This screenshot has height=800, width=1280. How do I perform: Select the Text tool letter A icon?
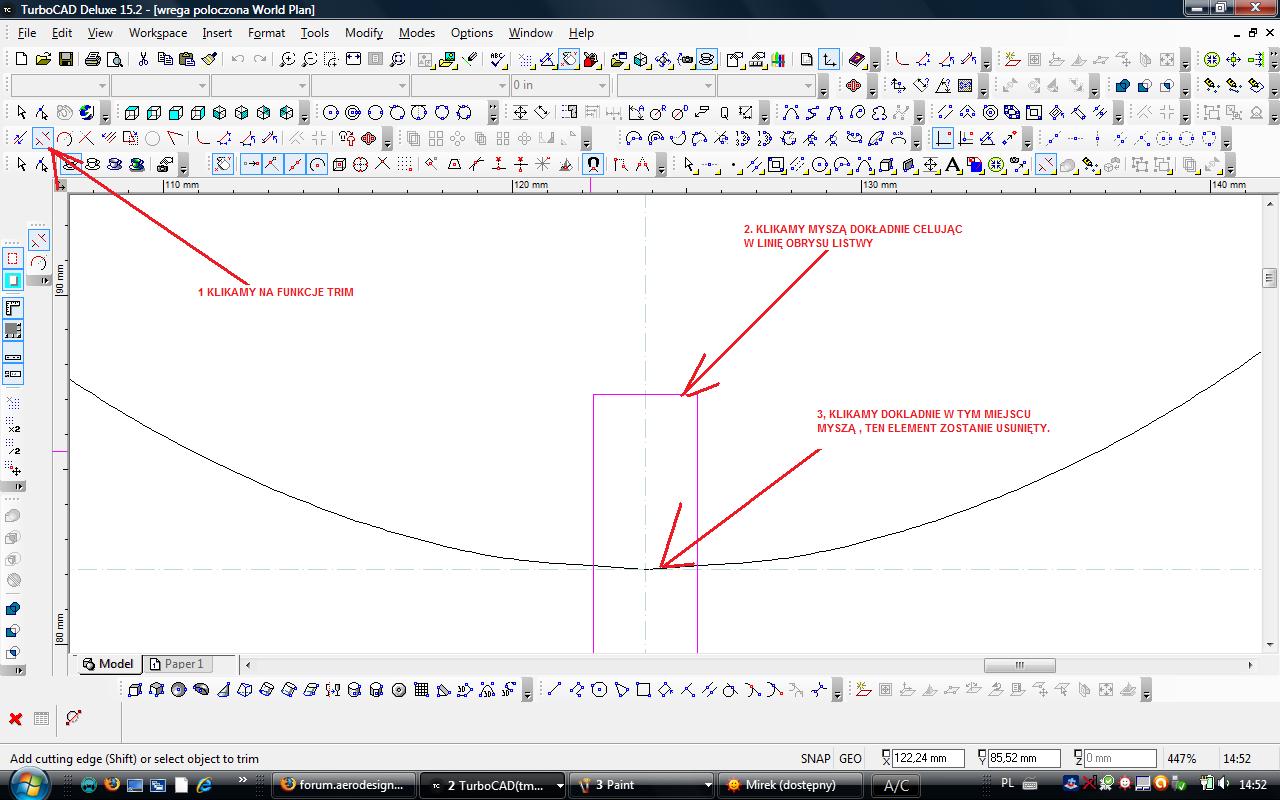point(952,164)
